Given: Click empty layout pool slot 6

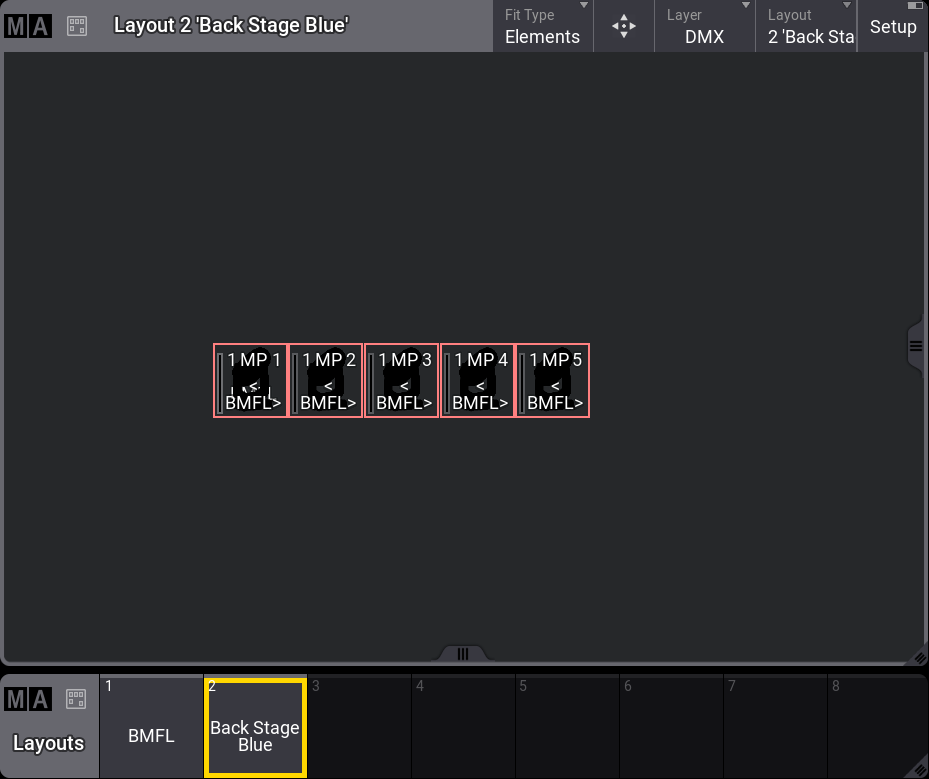Looking at the screenshot, I should [x=671, y=726].
